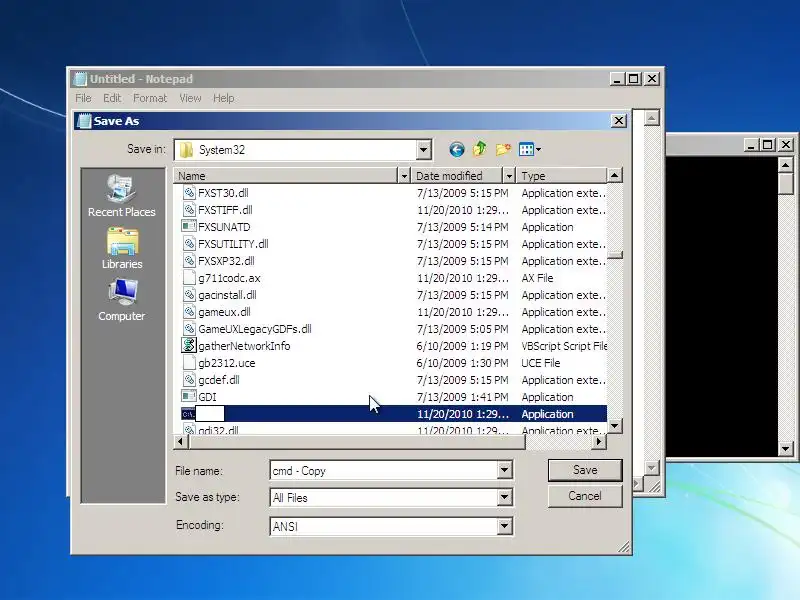
Task: Click the file list scroll left arrow
Action: pyautogui.click(x=181, y=442)
